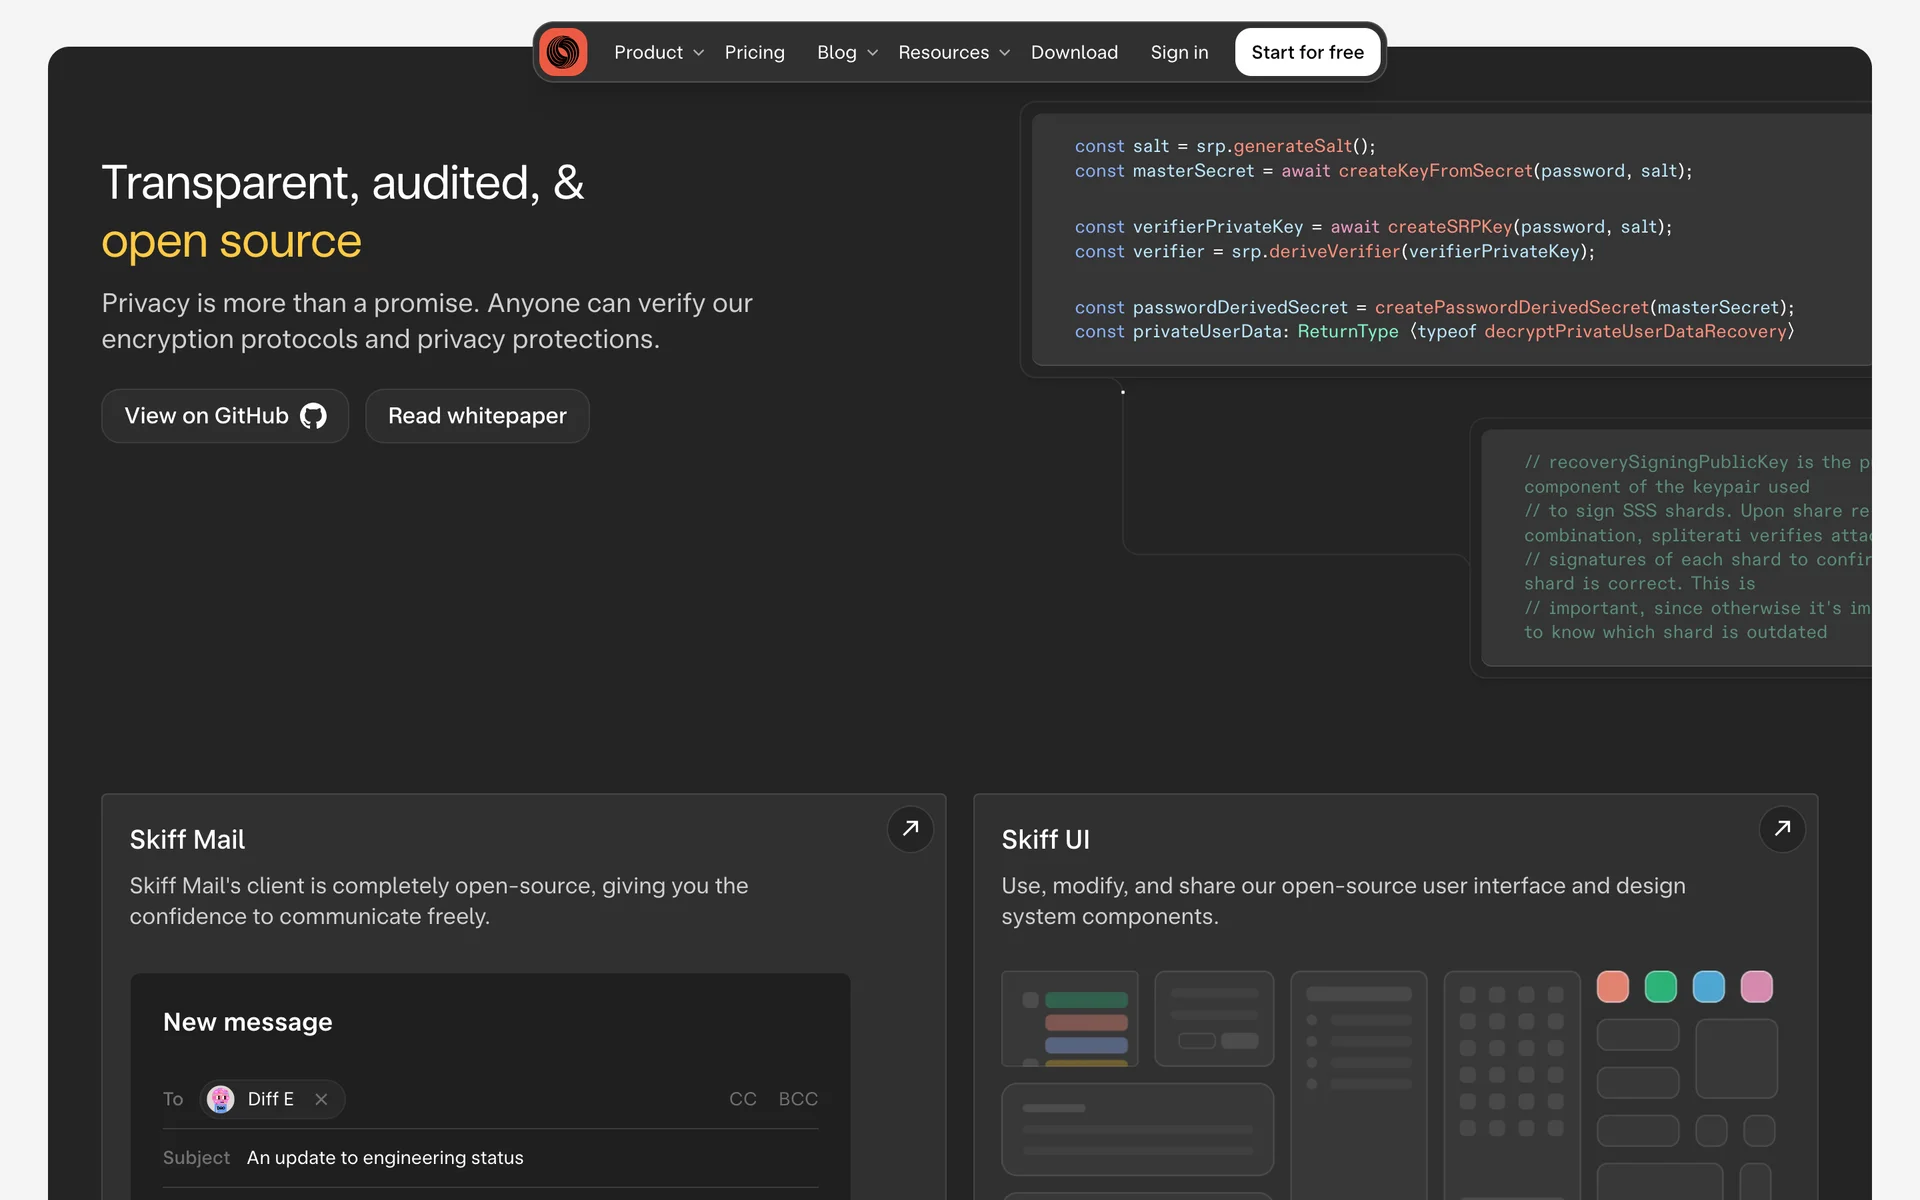1920x1200 pixels.
Task: Open the Download page
Action: tap(1074, 52)
